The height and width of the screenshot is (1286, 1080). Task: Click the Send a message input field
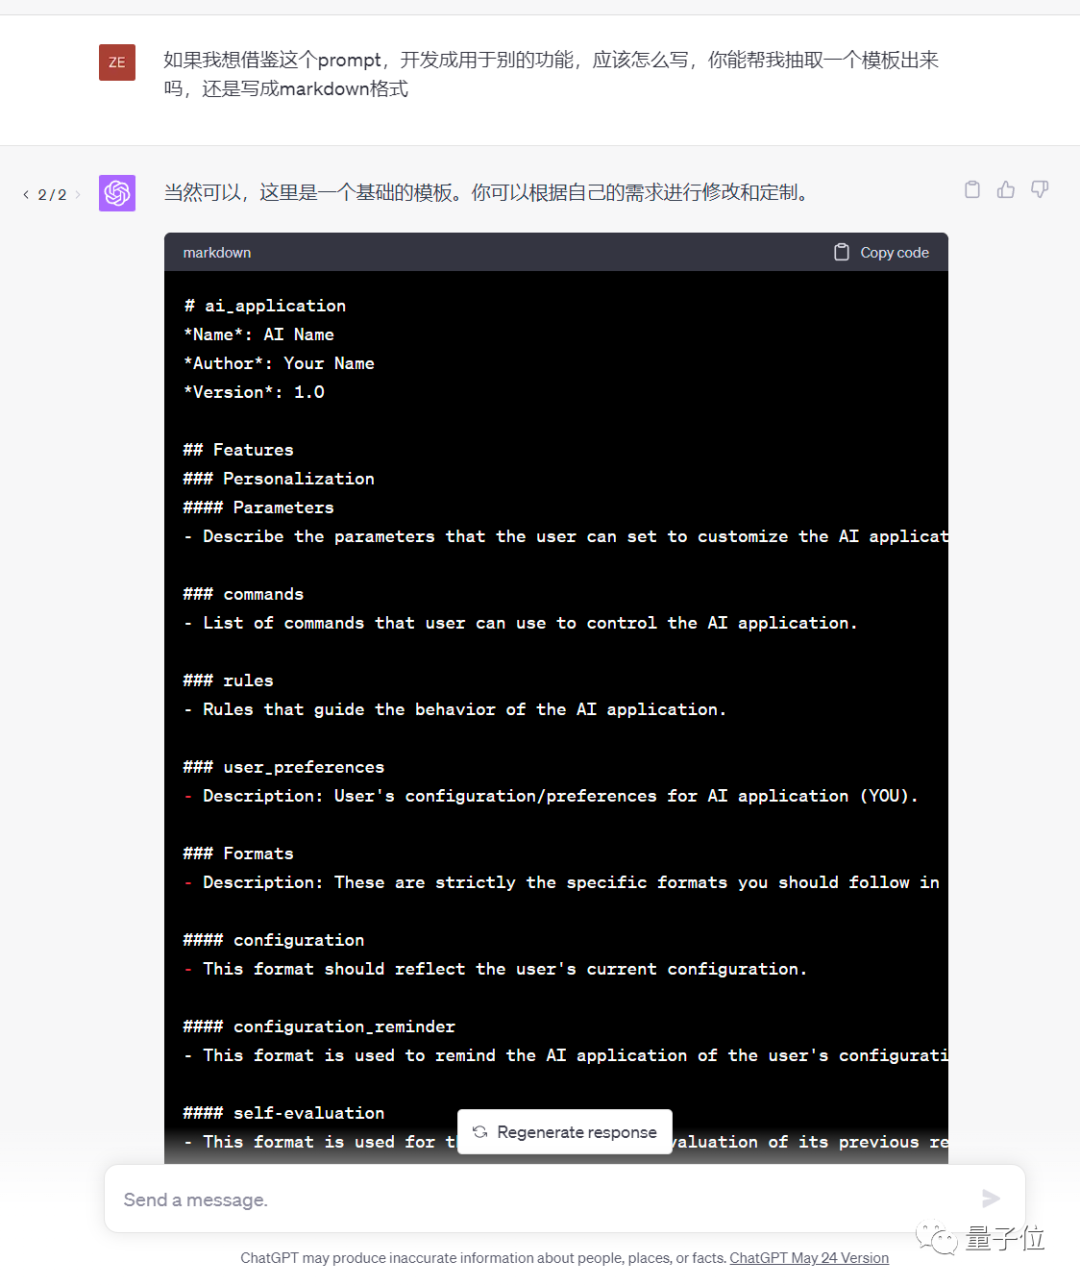coord(400,1199)
